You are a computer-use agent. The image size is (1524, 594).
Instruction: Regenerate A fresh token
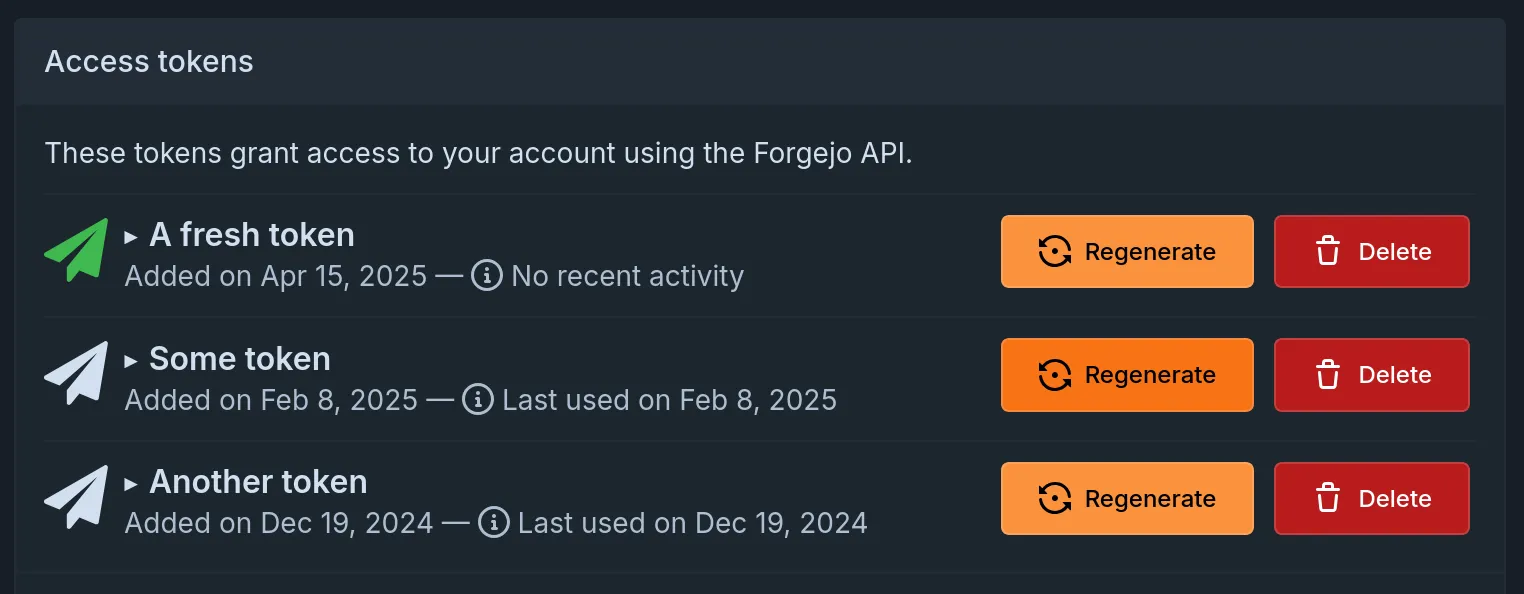tap(1127, 251)
